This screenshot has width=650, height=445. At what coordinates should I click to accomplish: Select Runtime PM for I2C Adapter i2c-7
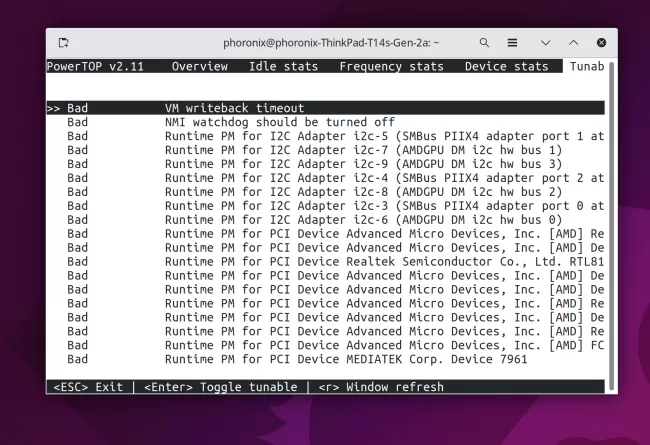325,150
